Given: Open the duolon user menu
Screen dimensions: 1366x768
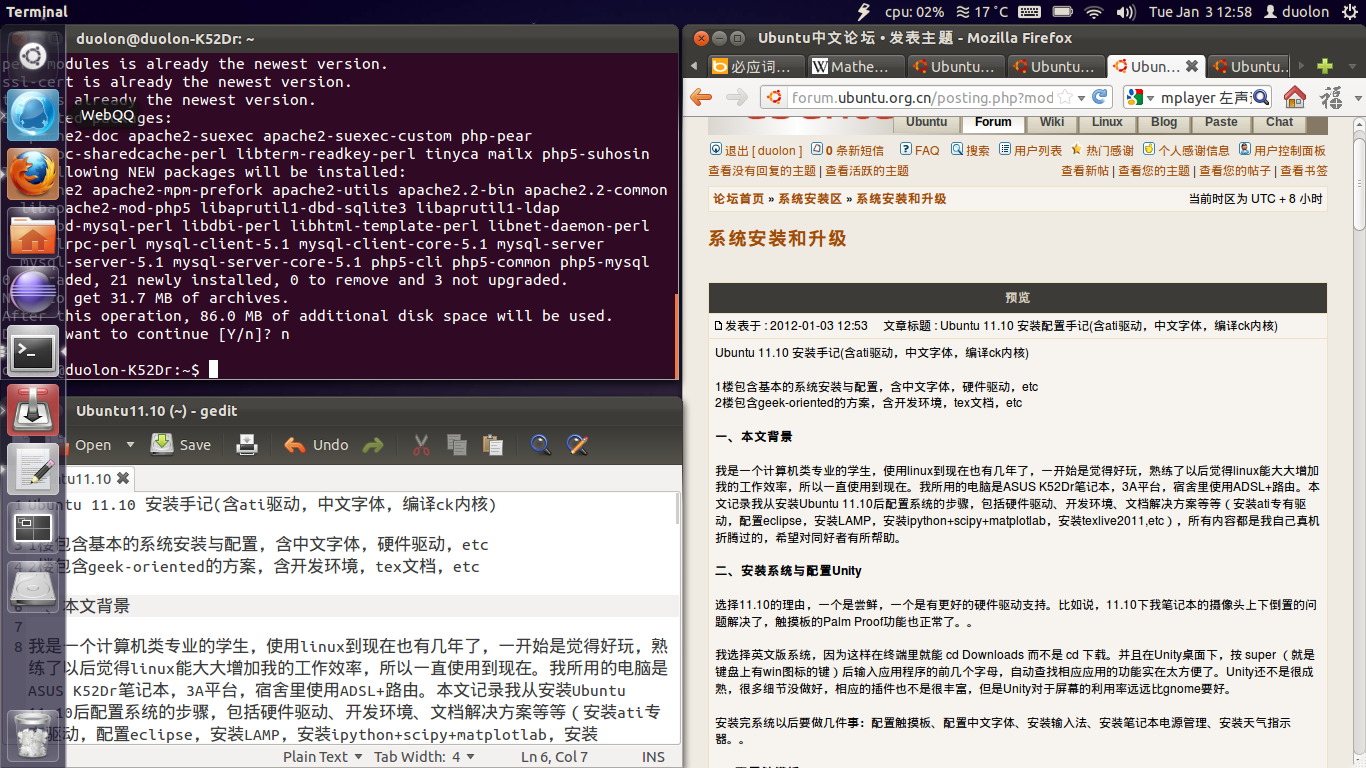Looking at the screenshot, I should [x=1297, y=12].
